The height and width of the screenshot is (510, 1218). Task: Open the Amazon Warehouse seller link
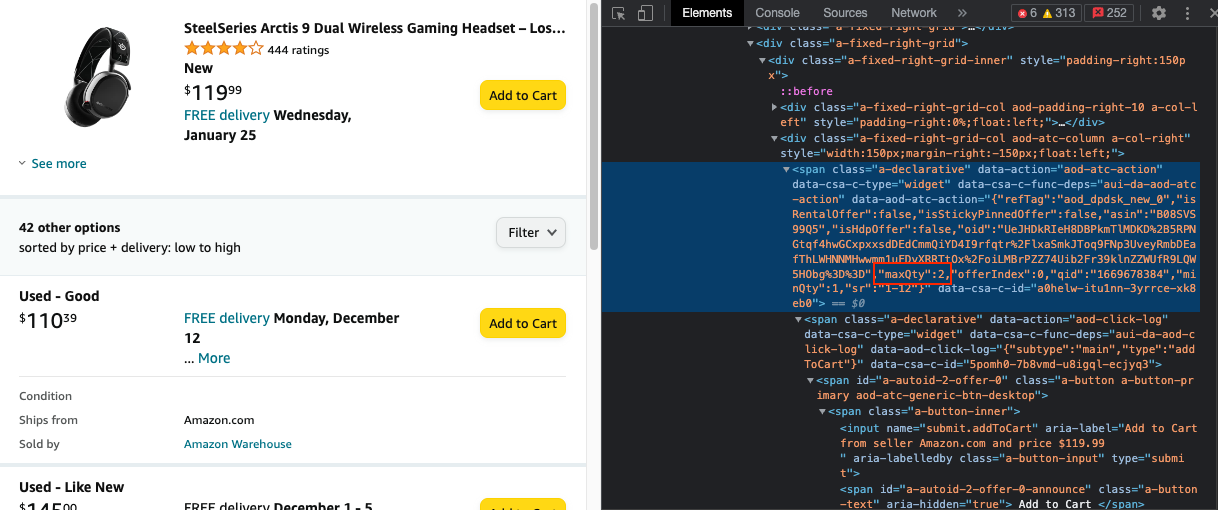tap(238, 444)
